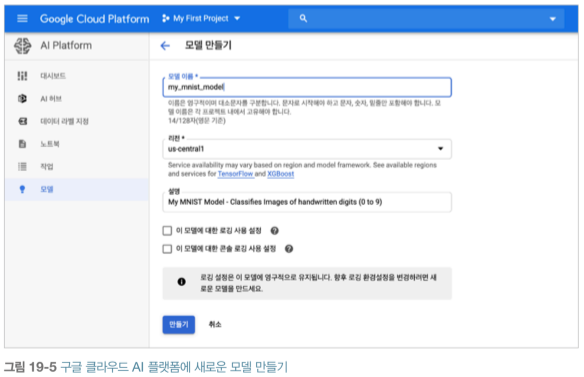This screenshot has width=584, height=377.
Task: Click the 만들기 create button
Action: pos(179,324)
